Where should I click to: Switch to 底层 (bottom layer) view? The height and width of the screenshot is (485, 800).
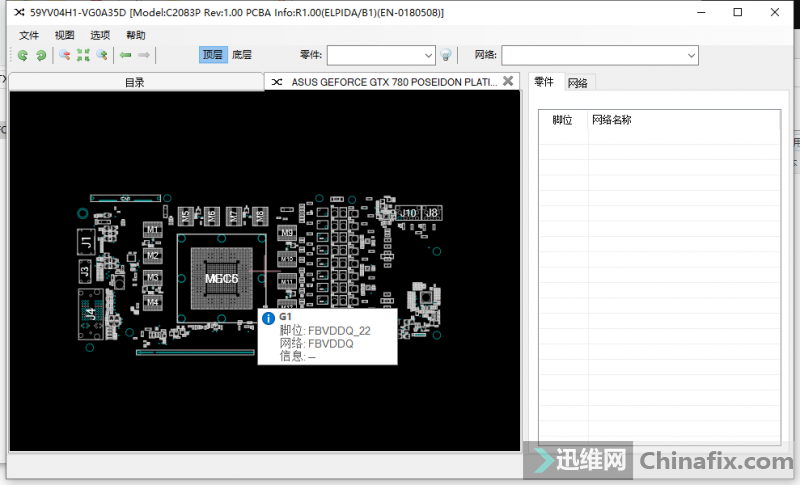(x=242, y=55)
